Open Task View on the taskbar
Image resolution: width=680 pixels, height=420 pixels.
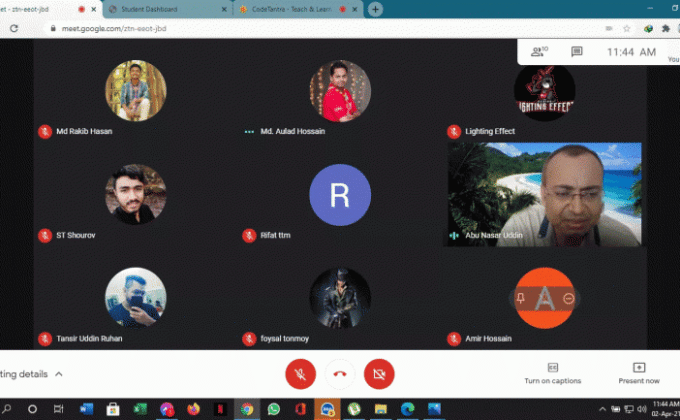[x=58, y=409]
